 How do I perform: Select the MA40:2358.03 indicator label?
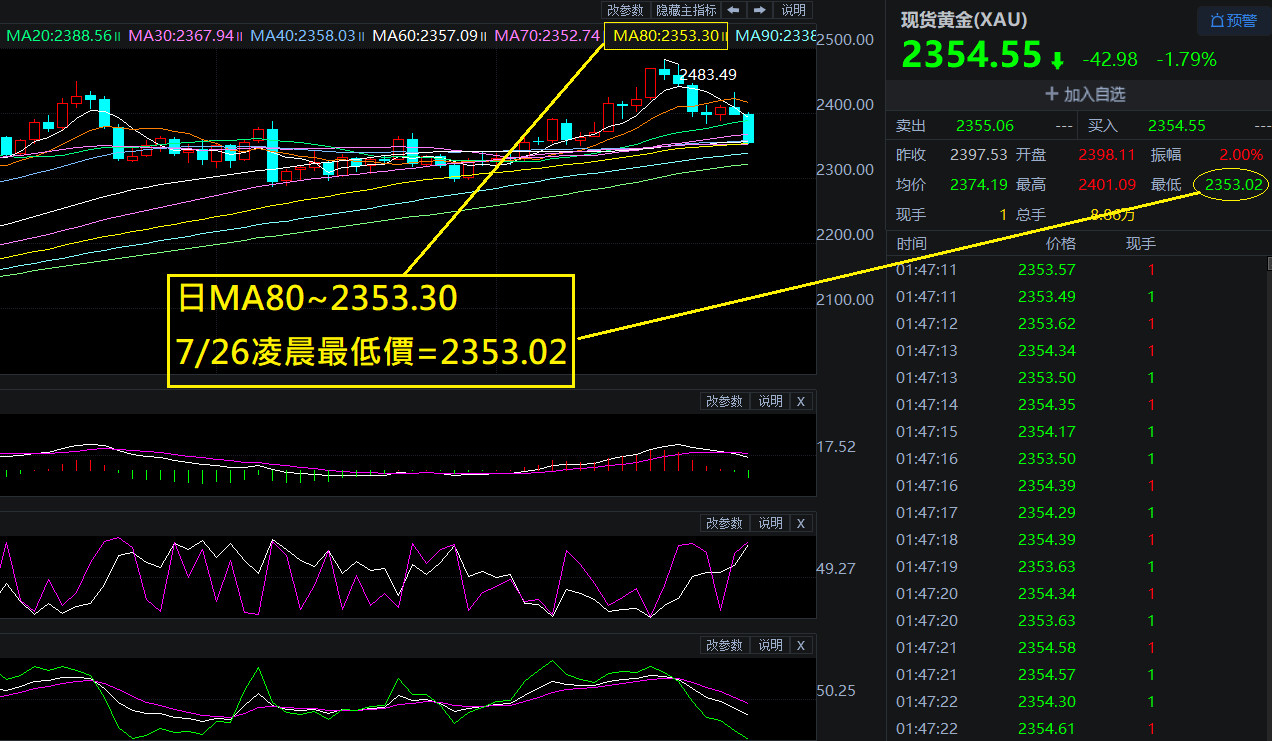[303, 36]
